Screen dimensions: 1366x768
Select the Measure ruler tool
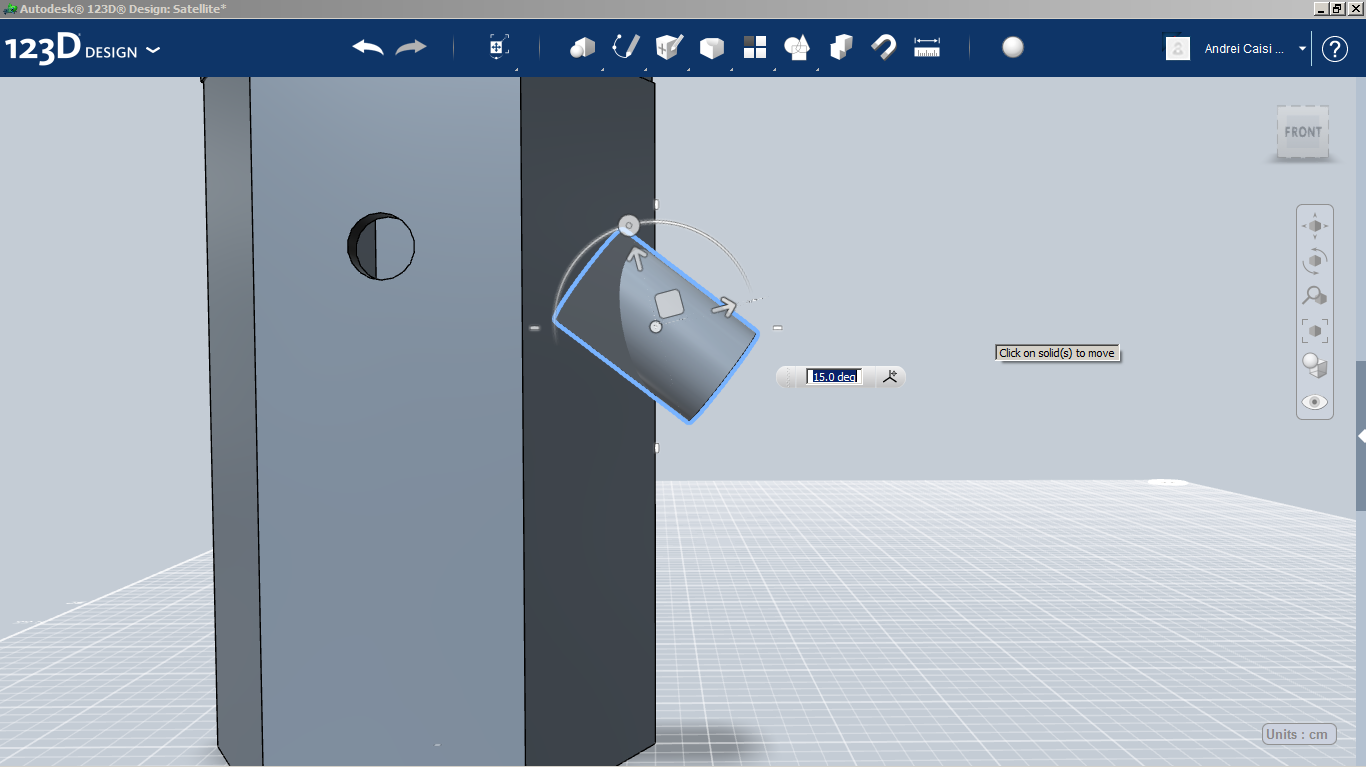click(927, 47)
